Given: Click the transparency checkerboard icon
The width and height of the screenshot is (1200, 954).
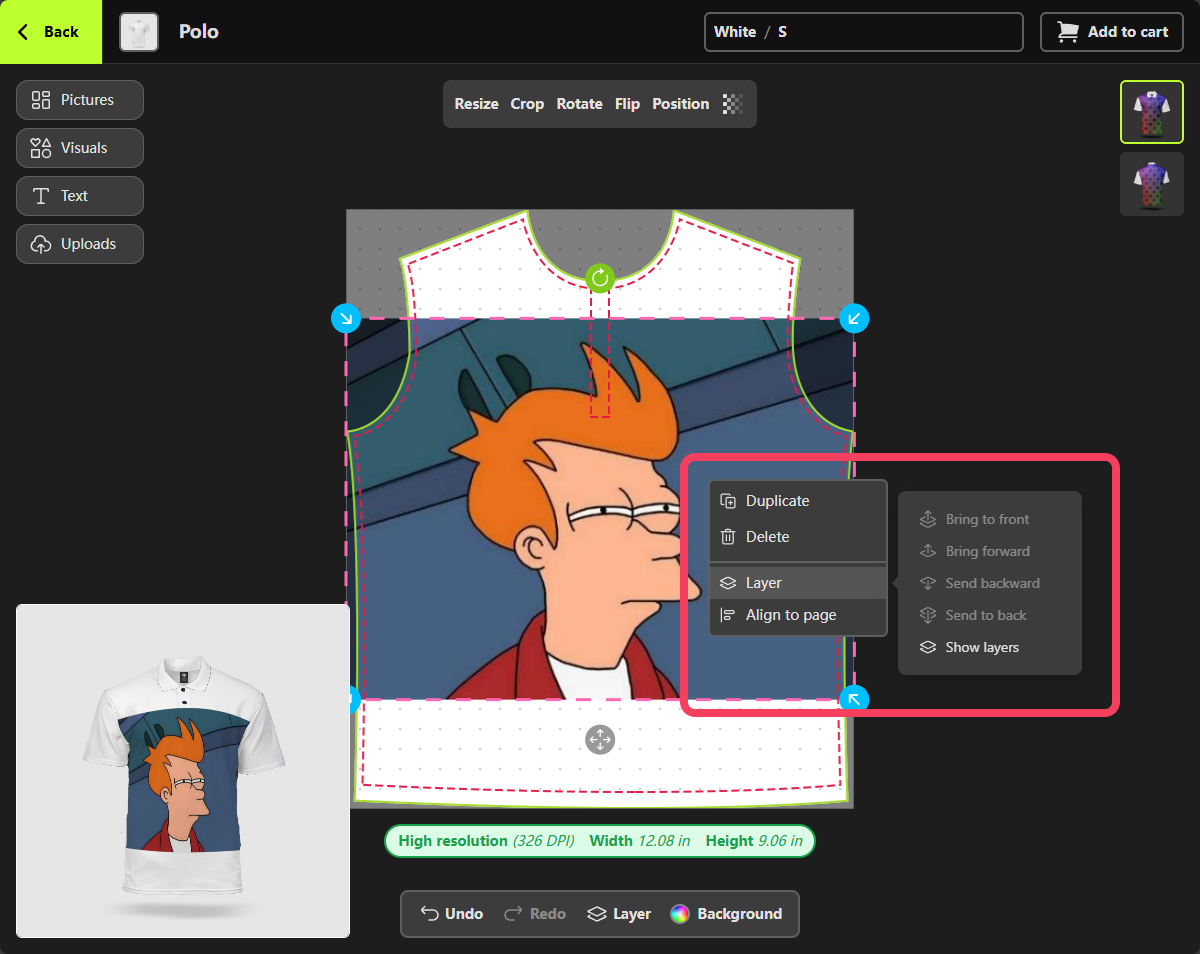Looking at the screenshot, I should [733, 104].
